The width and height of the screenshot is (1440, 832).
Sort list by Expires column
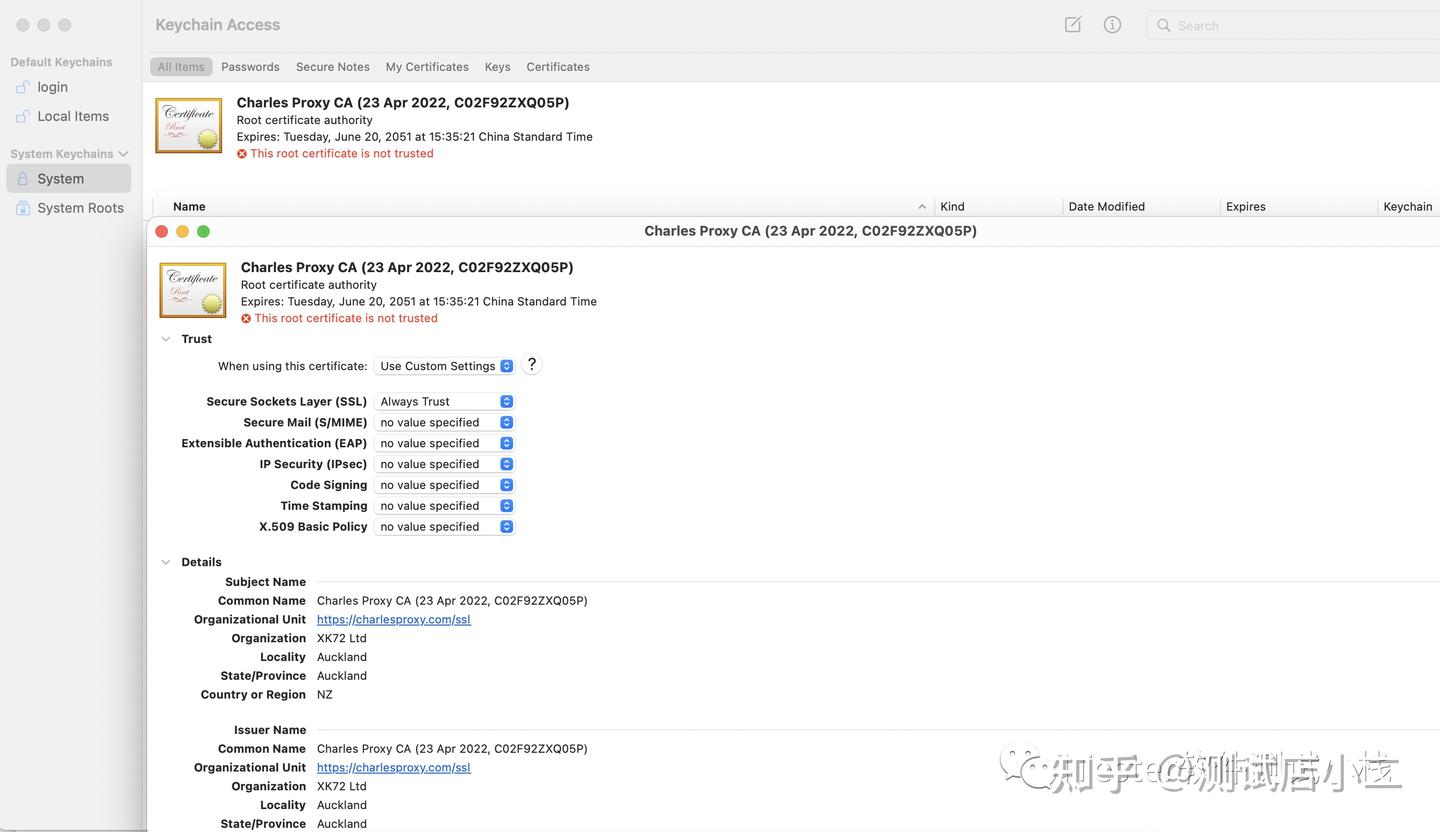click(1300, 207)
